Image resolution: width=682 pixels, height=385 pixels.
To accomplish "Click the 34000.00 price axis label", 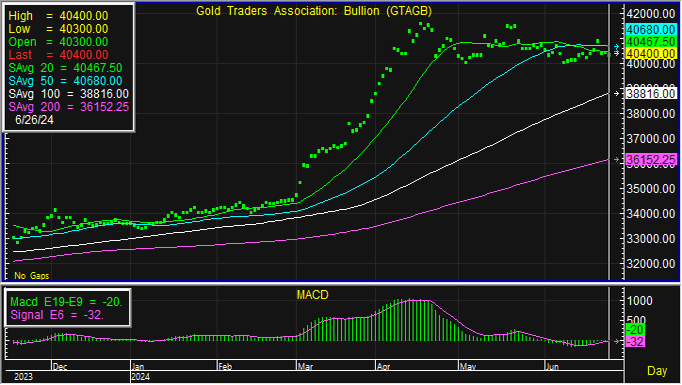I will [650, 214].
